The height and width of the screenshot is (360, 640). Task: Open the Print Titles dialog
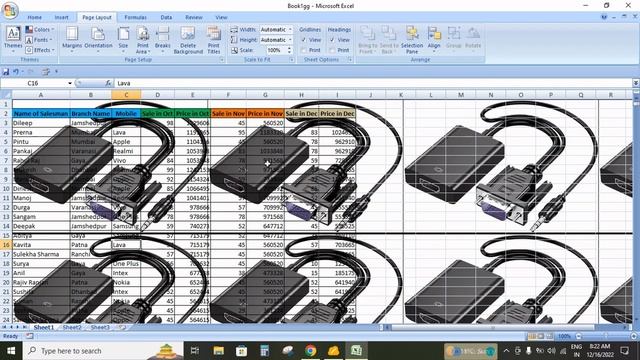pos(213,40)
